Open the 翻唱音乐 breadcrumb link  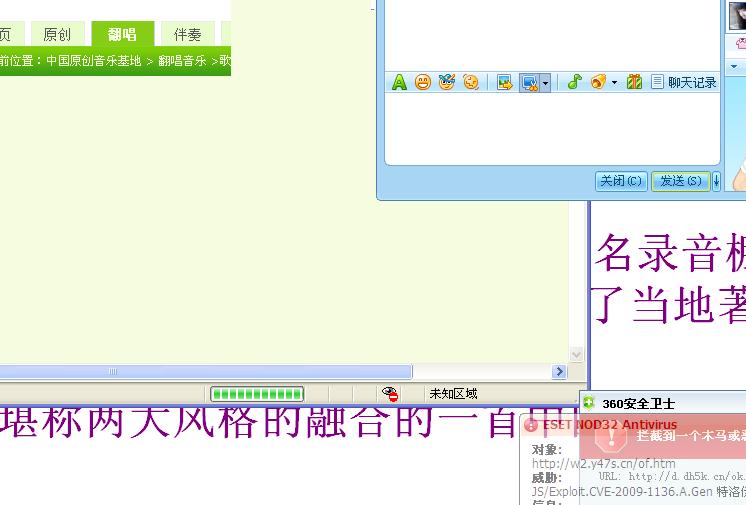[181, 61]
